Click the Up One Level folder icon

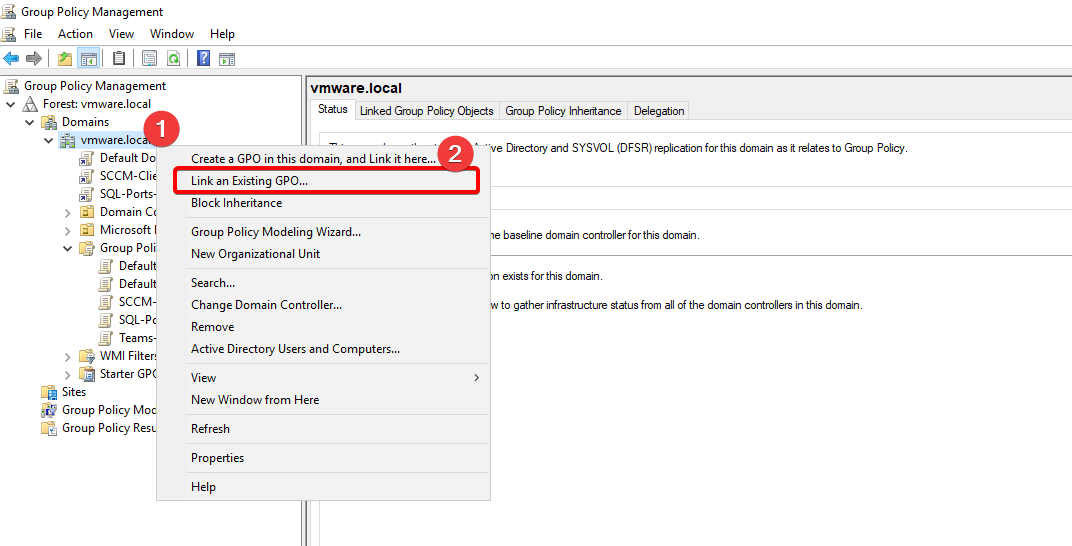pos(65,58)
